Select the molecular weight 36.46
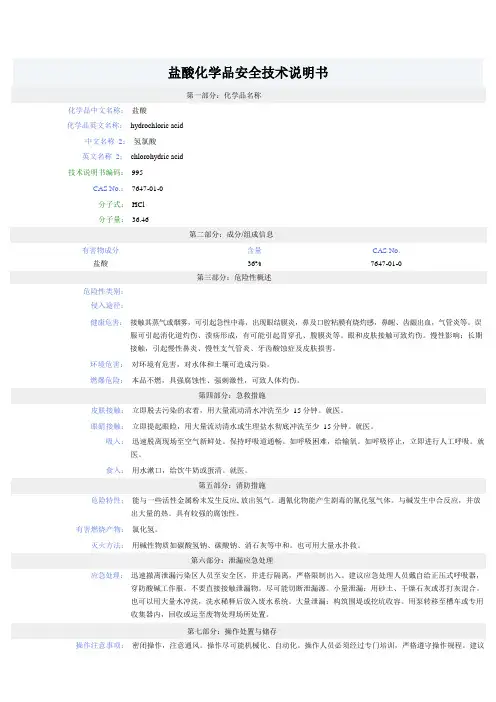This screenshot has width=496, height=702. pos(140,220)
